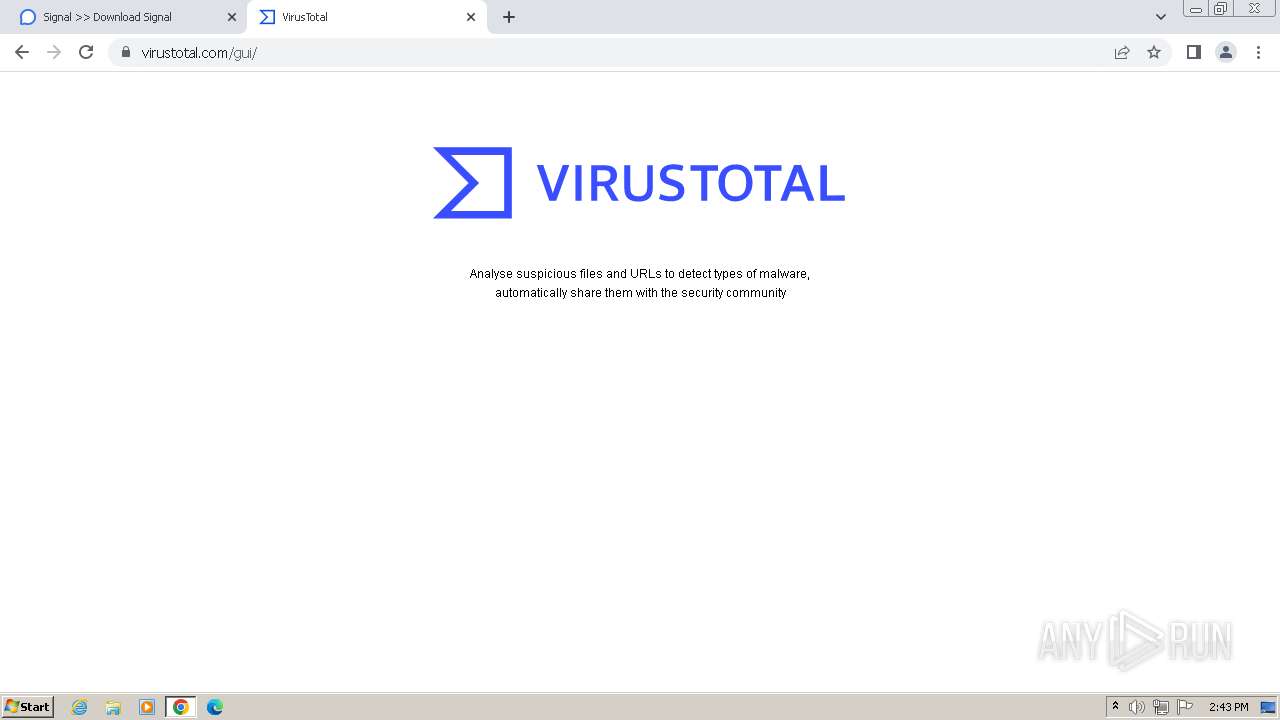Click 'Analyse suspicious files and URLs' text

[x=639, y=274]
